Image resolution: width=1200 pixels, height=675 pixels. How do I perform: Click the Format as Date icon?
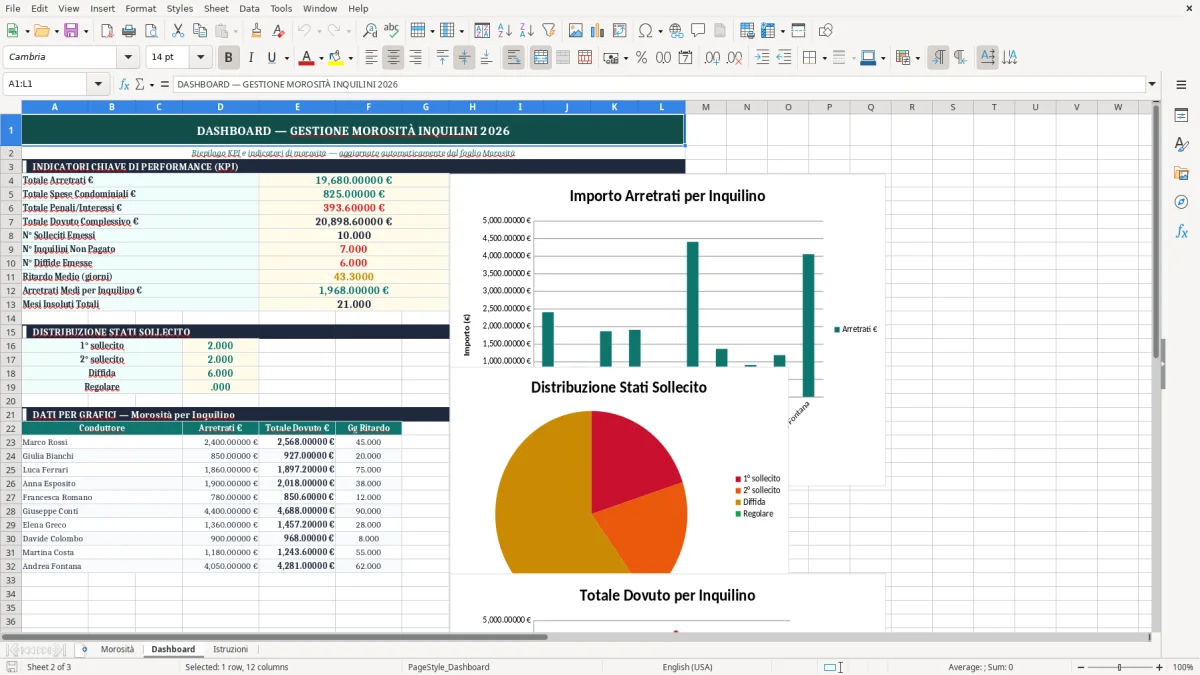[685, 58]
